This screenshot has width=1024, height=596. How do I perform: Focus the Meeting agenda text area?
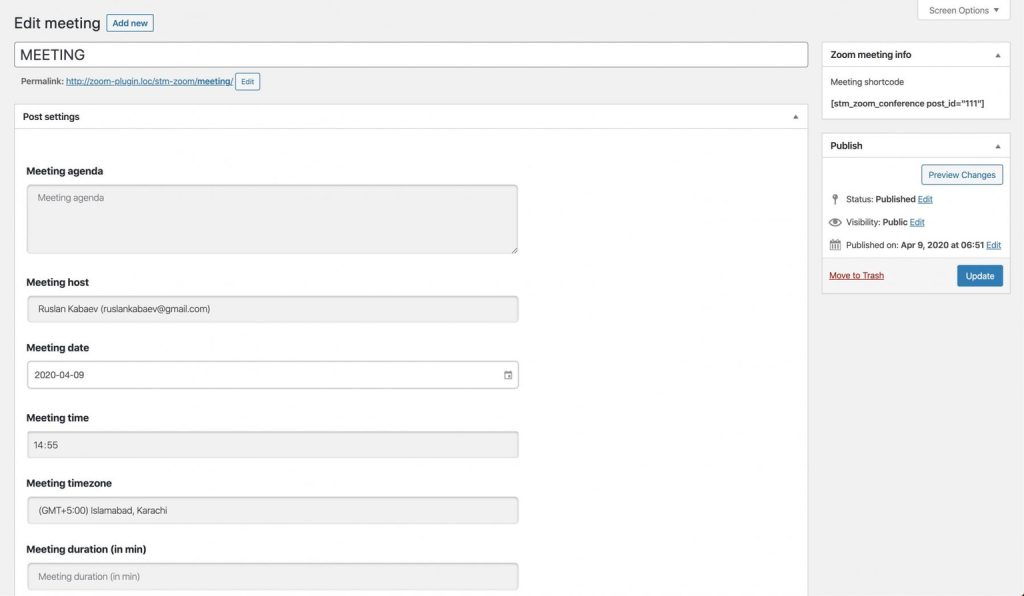pos(272,219)
